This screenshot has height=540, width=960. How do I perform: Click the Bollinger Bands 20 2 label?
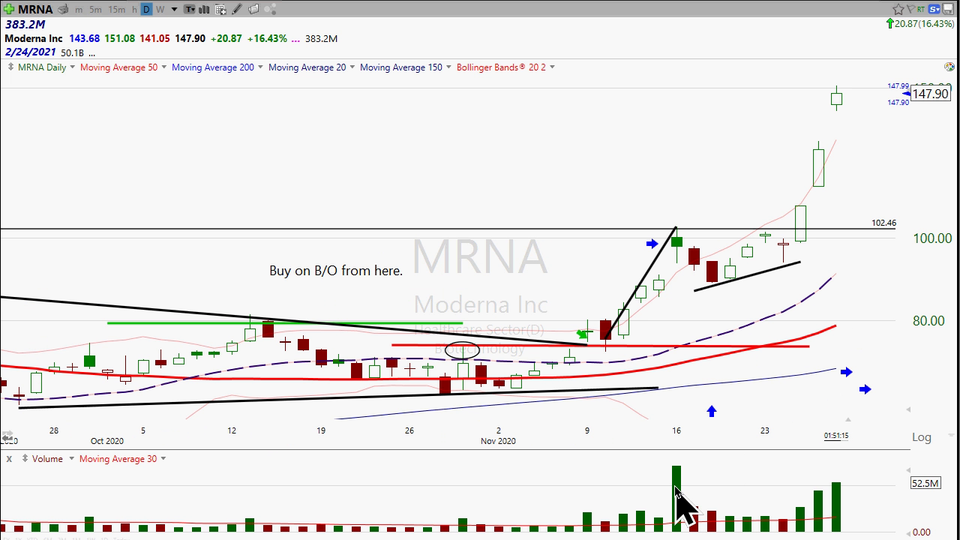pyautogui.click(x=501, y=67)
